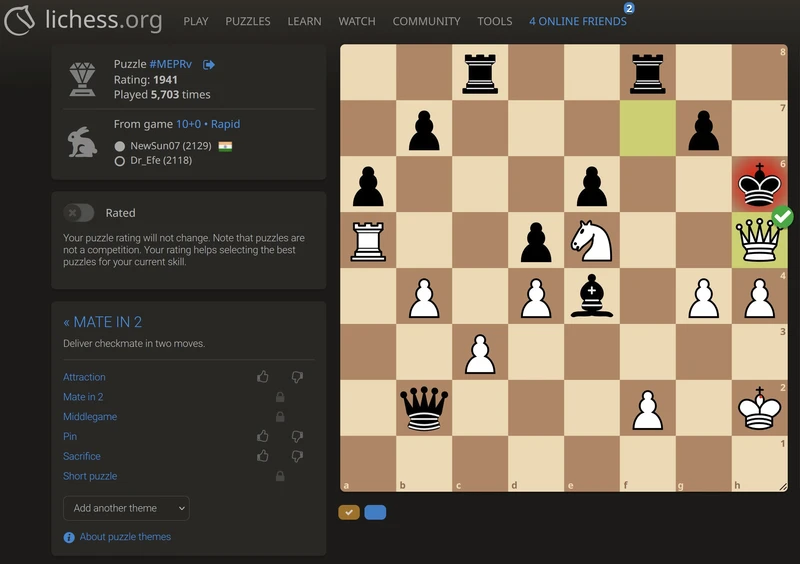800x564 pixels.
Task: Go back via the MATE IN 2 heading
Action: point(103,322)
